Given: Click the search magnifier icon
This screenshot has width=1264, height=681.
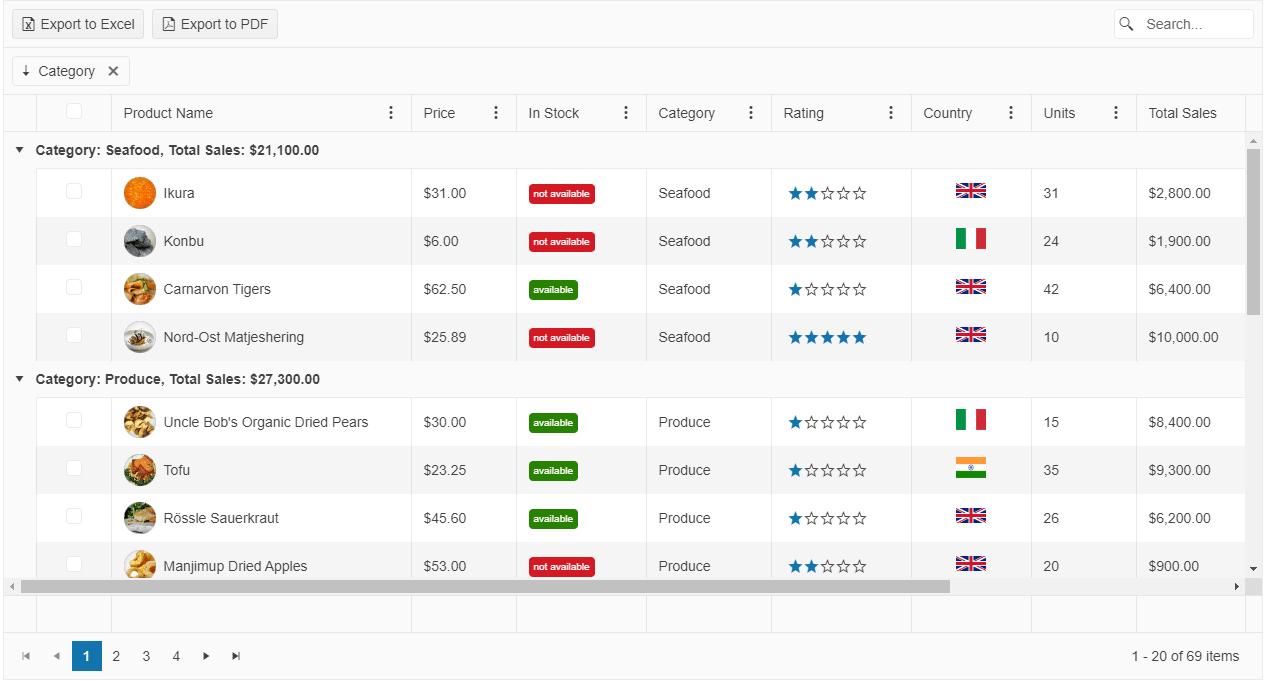Looking at the screenshot, I should pyautogui.click(x=1127, y=23).
